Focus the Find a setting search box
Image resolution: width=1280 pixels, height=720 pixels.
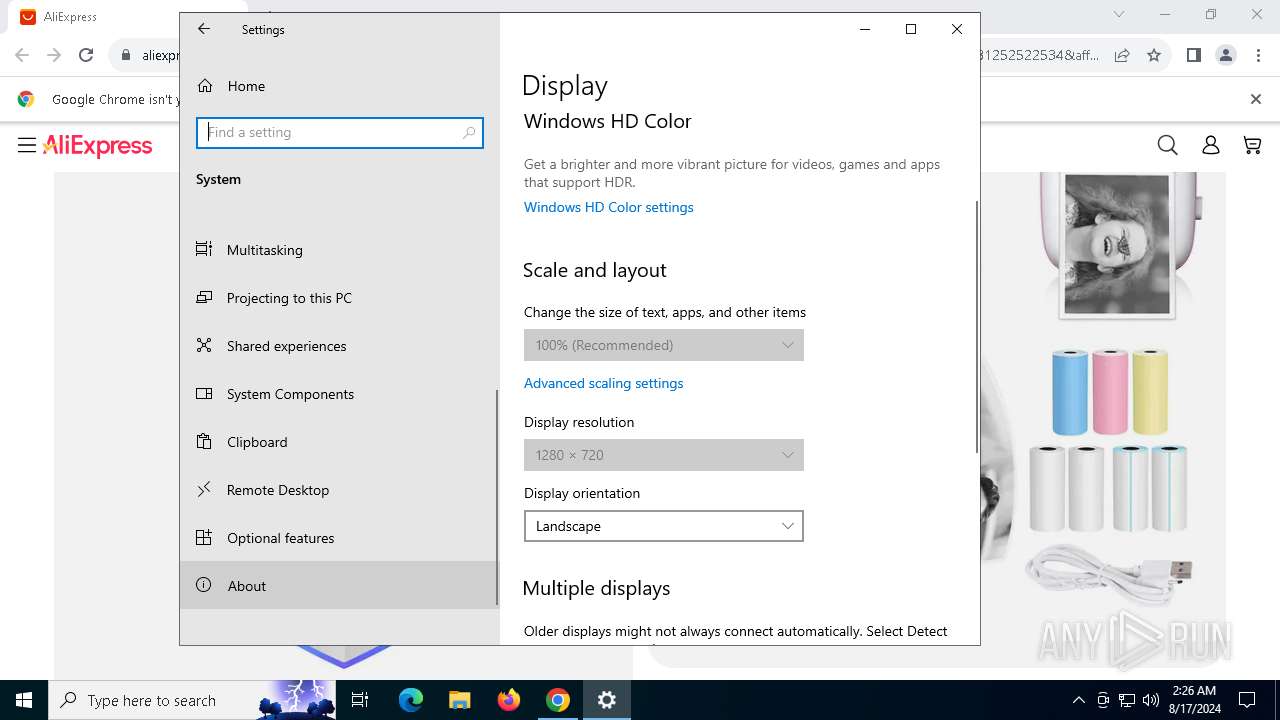tap(340, 132)
